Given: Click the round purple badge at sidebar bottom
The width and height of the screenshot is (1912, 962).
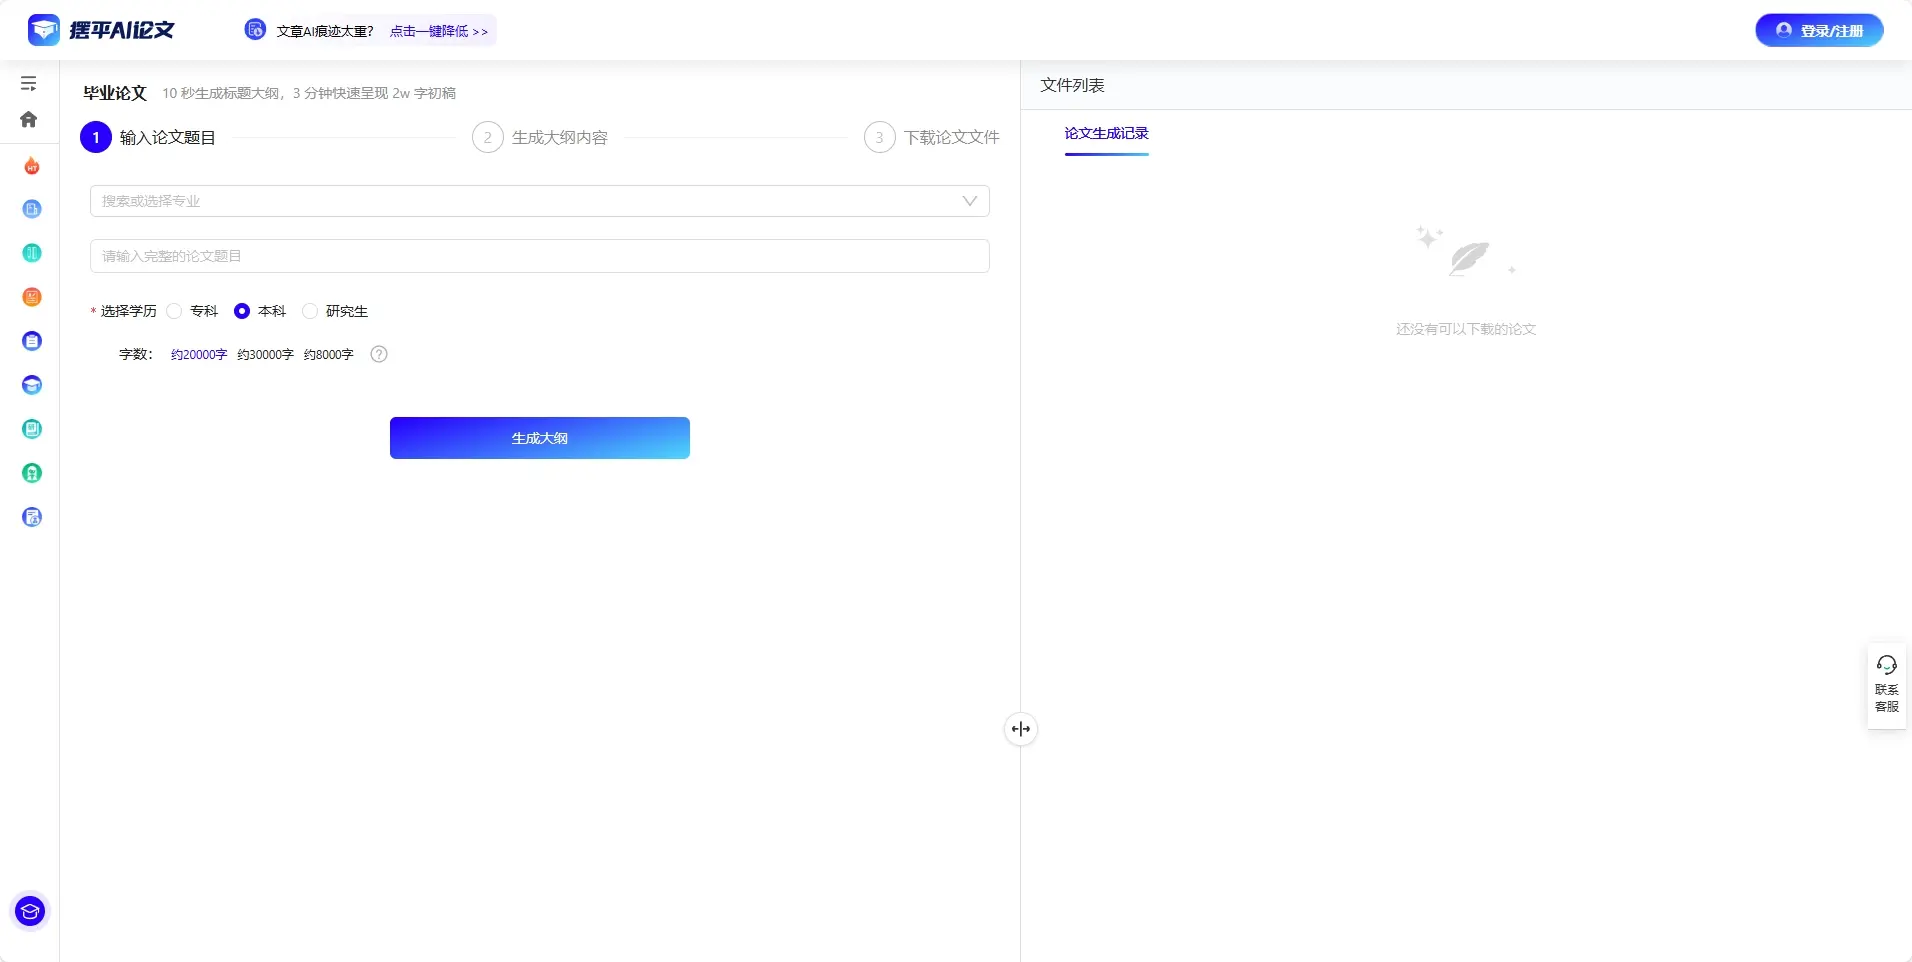Looking at the screenshot, I should pyautogui.click(x=30, y=911).
